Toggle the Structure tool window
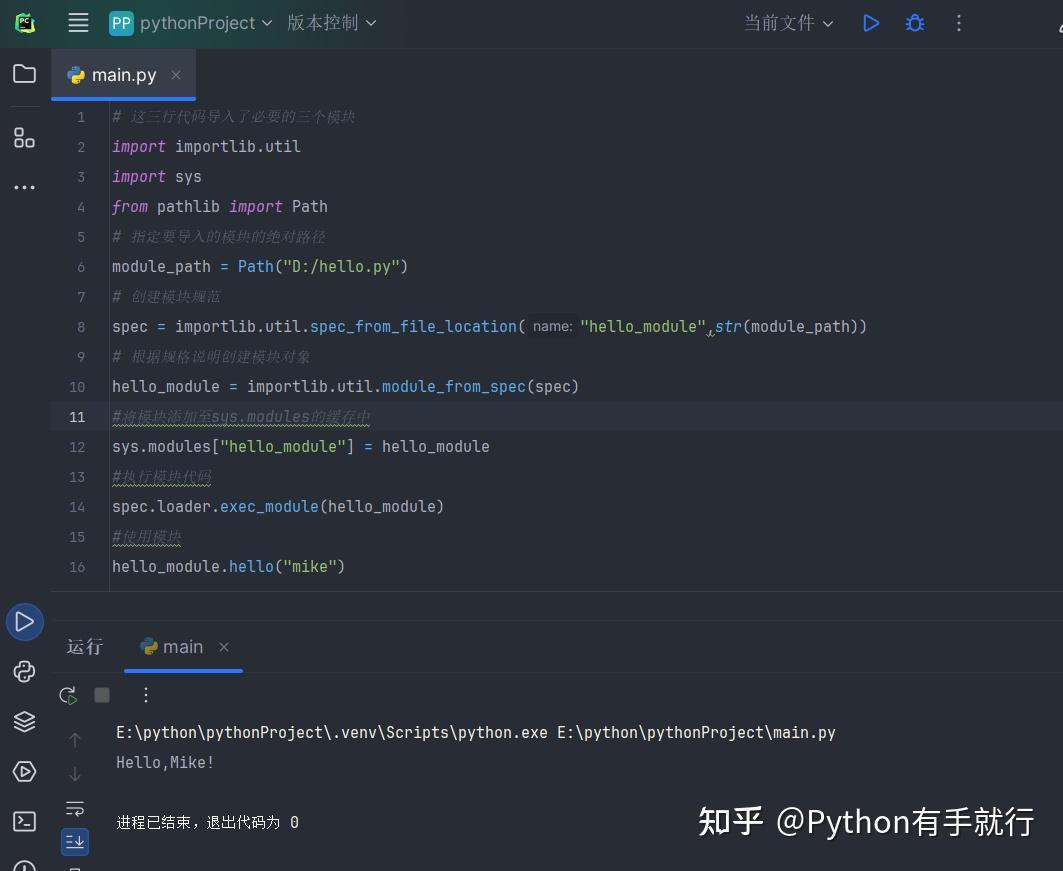 [24, 137]
